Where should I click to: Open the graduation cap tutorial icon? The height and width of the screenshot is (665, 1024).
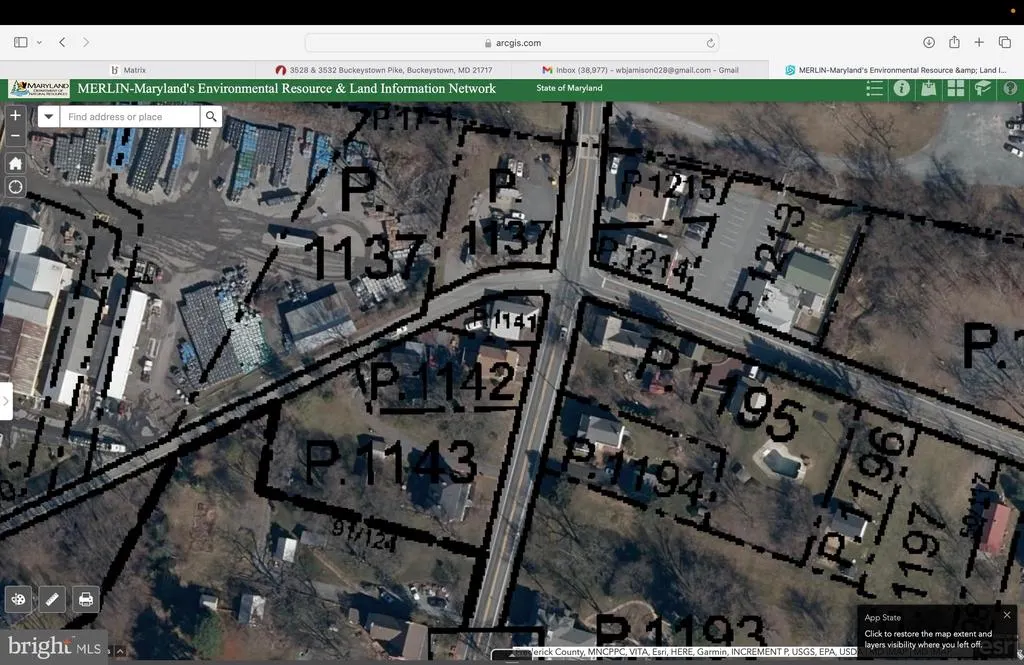point(983,88)
